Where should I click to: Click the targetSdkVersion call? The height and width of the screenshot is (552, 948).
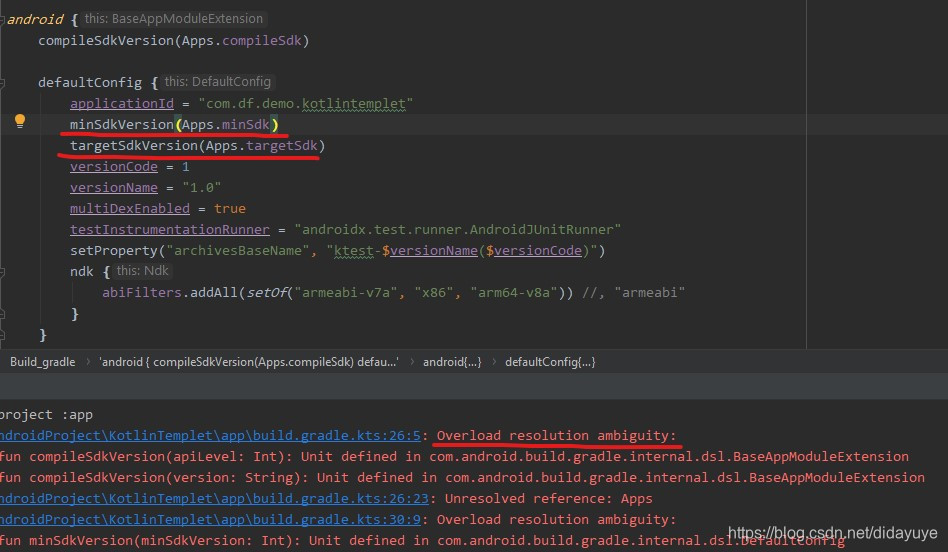[x=134, y=146]
